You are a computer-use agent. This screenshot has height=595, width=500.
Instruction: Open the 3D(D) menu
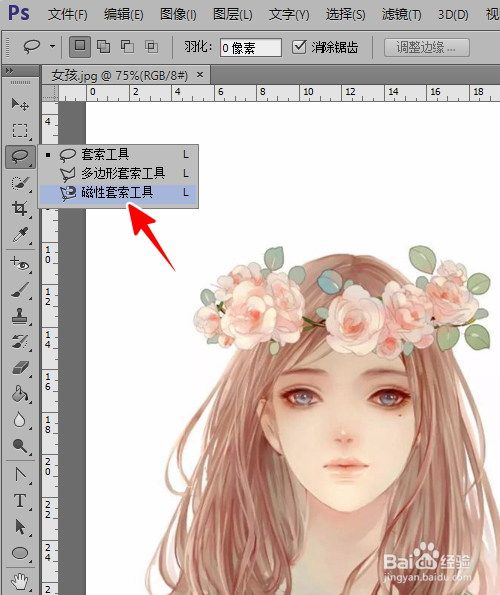(453, 15)
